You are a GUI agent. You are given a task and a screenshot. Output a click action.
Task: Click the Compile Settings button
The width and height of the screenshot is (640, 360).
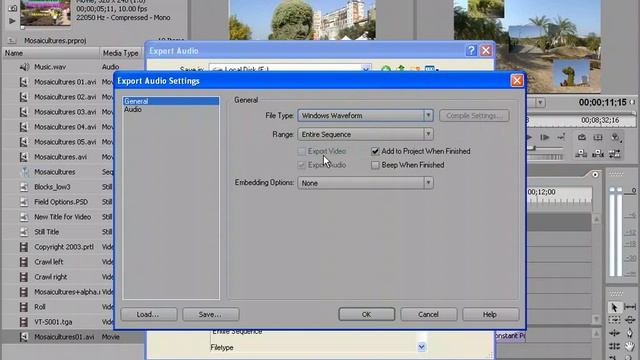click(474, 116)
